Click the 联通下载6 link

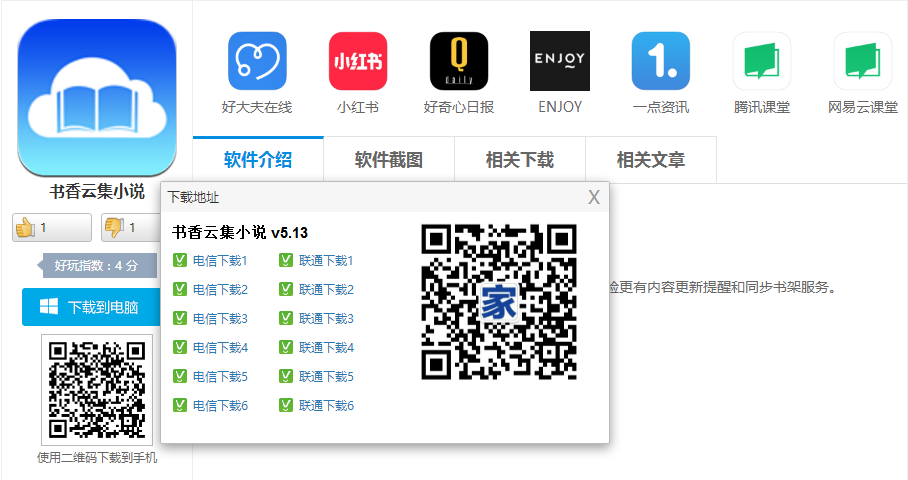(x=326, y=405)
